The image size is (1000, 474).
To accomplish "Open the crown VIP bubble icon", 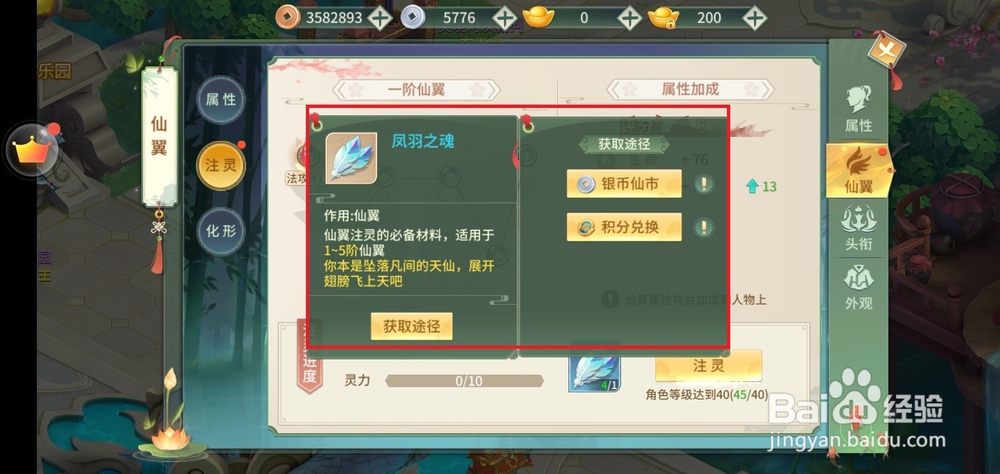I will (x=31, y=151).
